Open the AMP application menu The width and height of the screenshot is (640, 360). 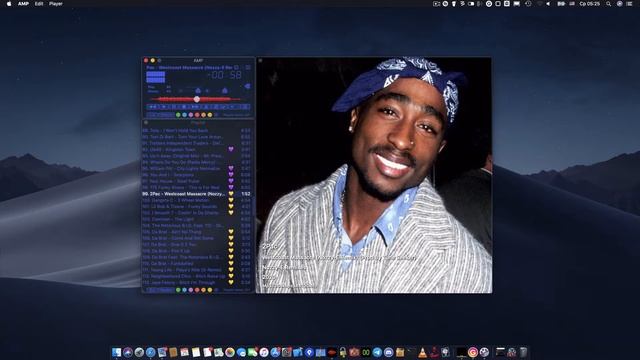[x=23, y=4]
